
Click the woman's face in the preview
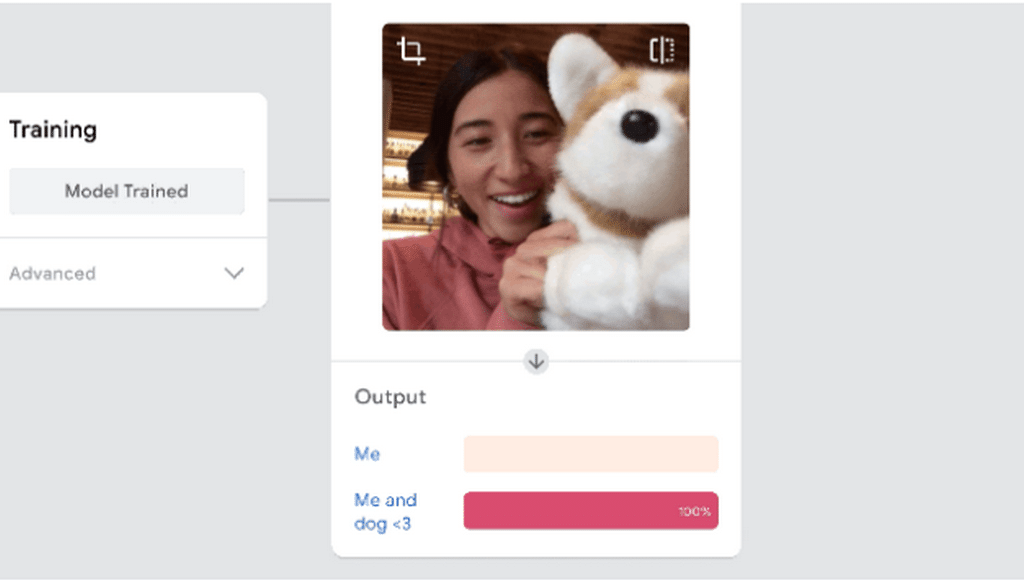(x=503, y=153)
